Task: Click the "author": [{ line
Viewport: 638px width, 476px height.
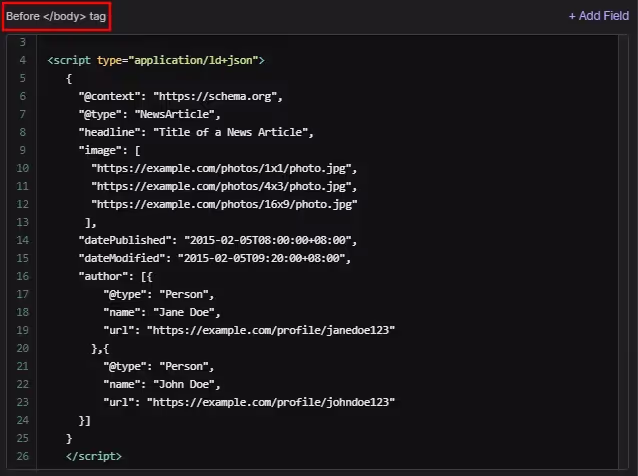Action: point(116,276)
